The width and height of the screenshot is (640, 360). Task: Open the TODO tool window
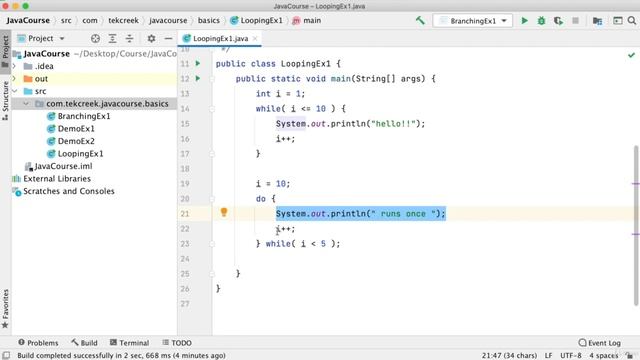(x=177, y=343)
